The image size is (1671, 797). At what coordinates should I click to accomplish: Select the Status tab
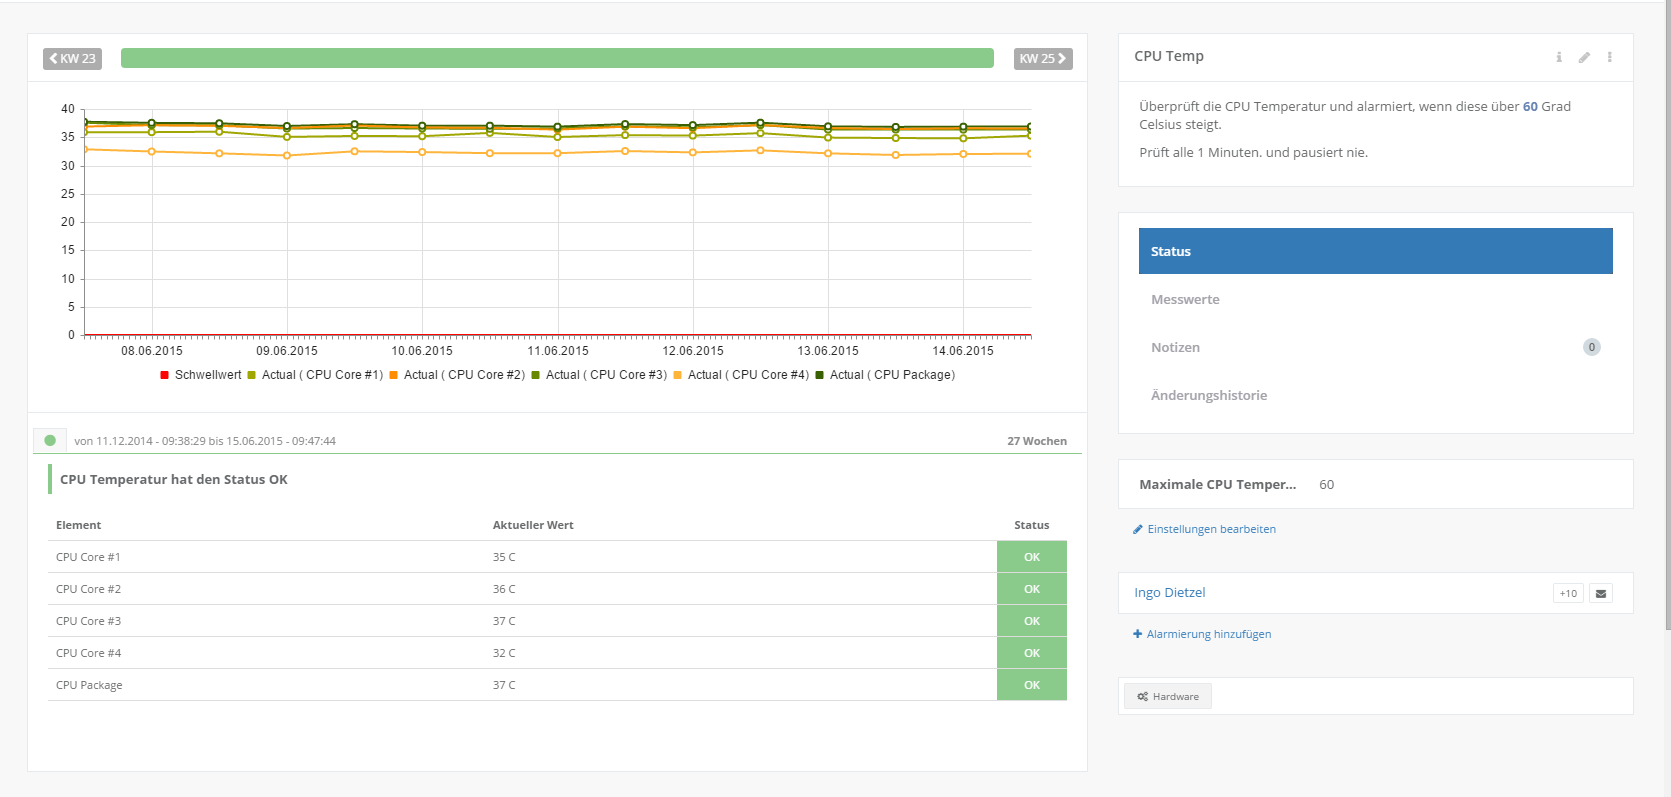[x=1375, y=251]
